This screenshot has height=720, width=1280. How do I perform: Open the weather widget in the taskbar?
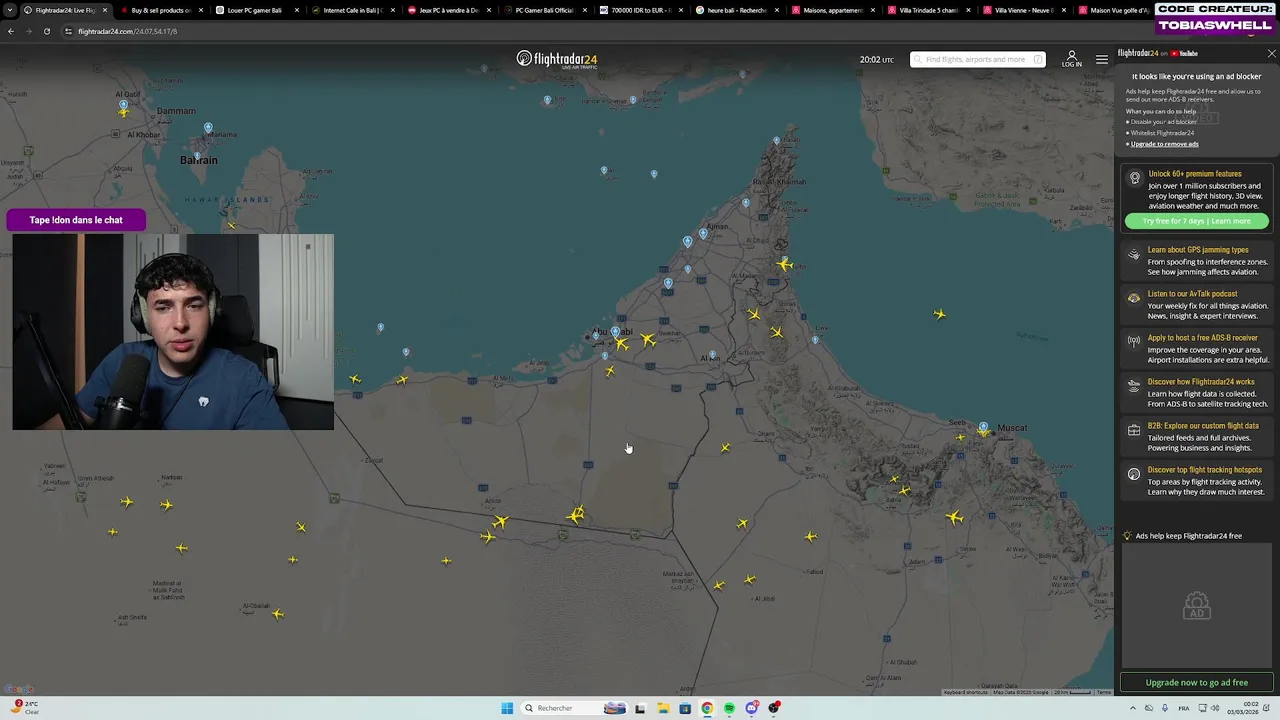point(25,707)
